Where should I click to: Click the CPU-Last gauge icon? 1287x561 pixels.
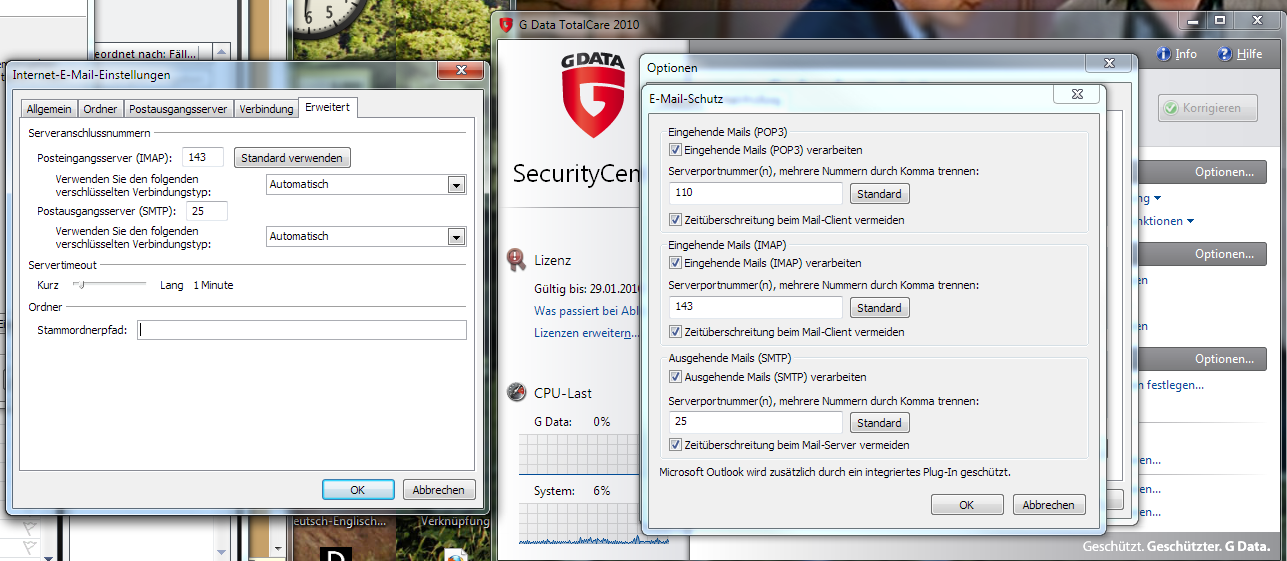tap(516, 393)
